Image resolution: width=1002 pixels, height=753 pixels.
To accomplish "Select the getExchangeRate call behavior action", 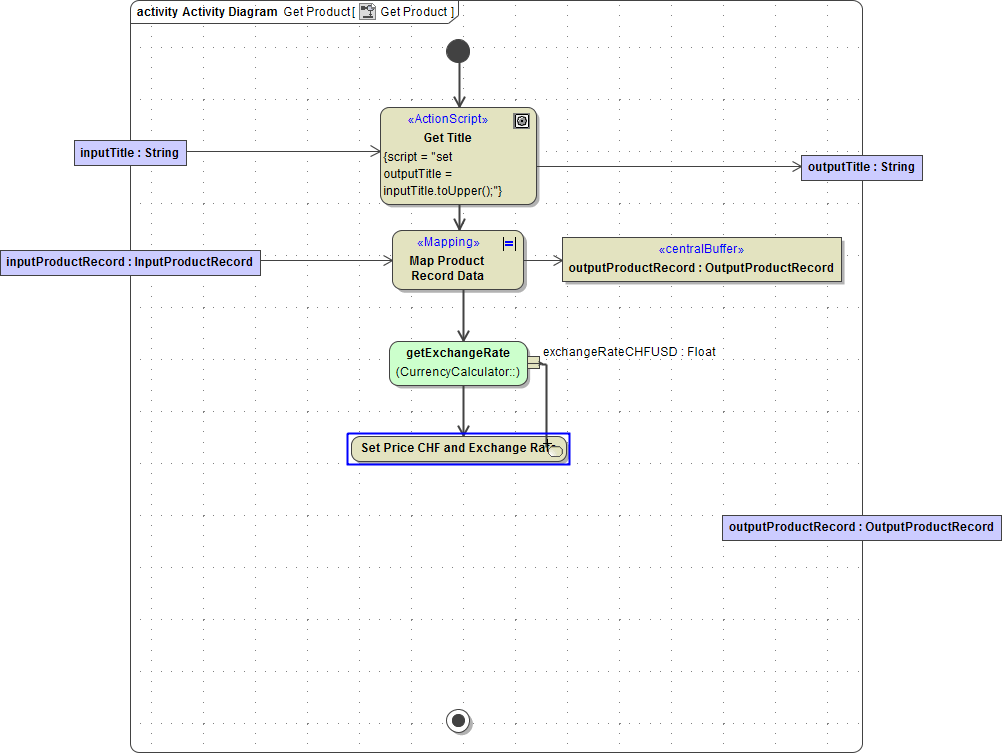I will pyautogui.click(x=458, y=362).
